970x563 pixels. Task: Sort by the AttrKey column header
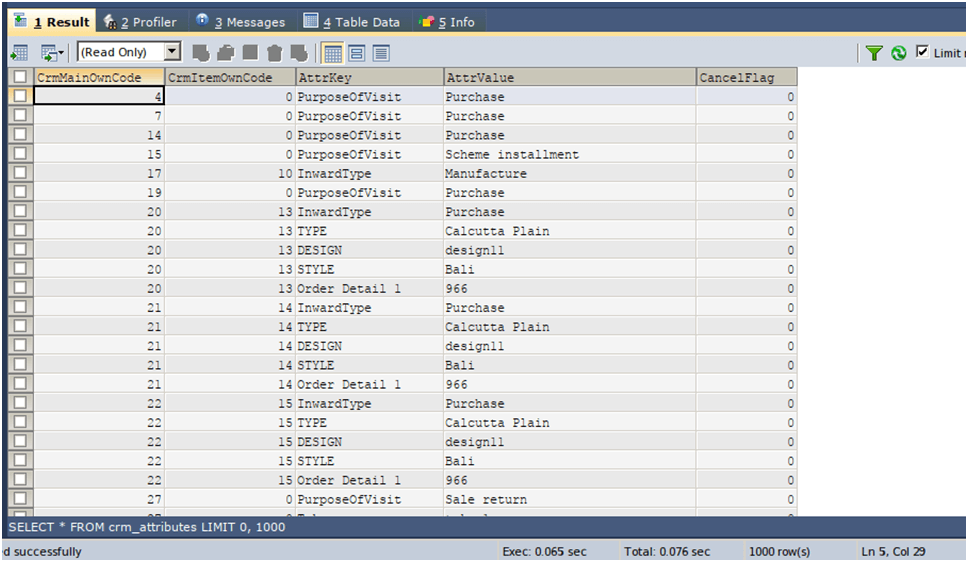point(369,77)
